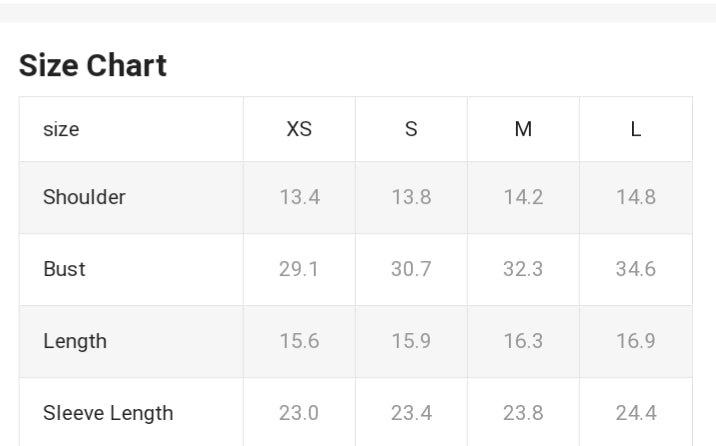The image size is (716, 446).
Task: Click the M bust value 32.3
Action: point(523,269)
